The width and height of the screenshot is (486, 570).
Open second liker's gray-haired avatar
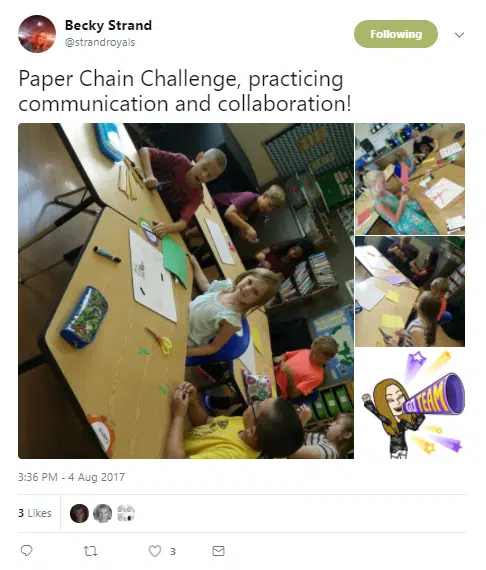pos(103,513)
